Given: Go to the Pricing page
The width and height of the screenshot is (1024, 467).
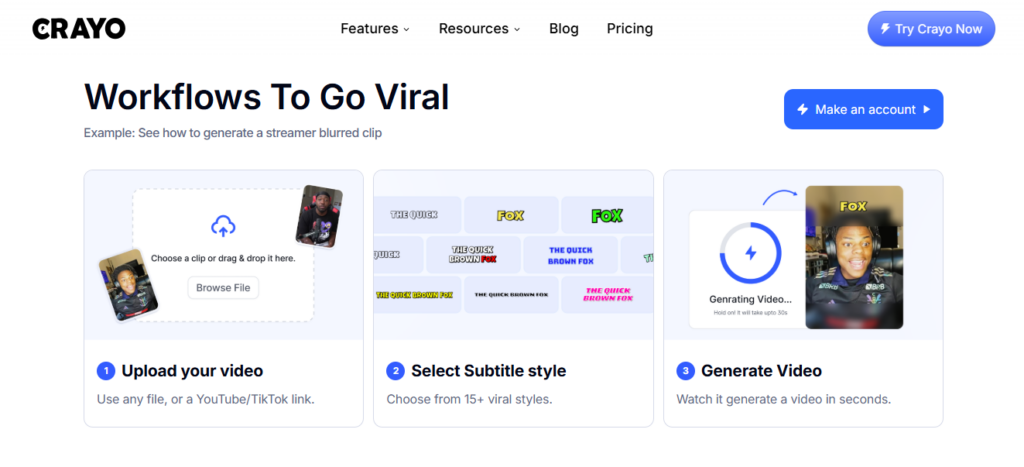Looking at the screenshot, I should tap(630, 29).
